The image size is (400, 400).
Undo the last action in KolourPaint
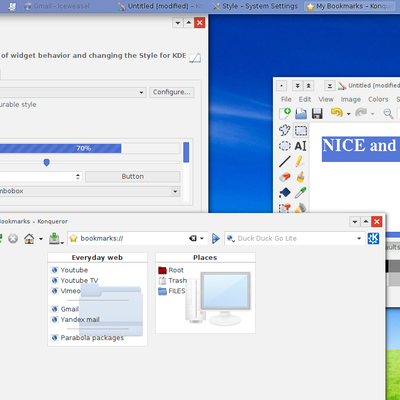(x=337, y=113)
